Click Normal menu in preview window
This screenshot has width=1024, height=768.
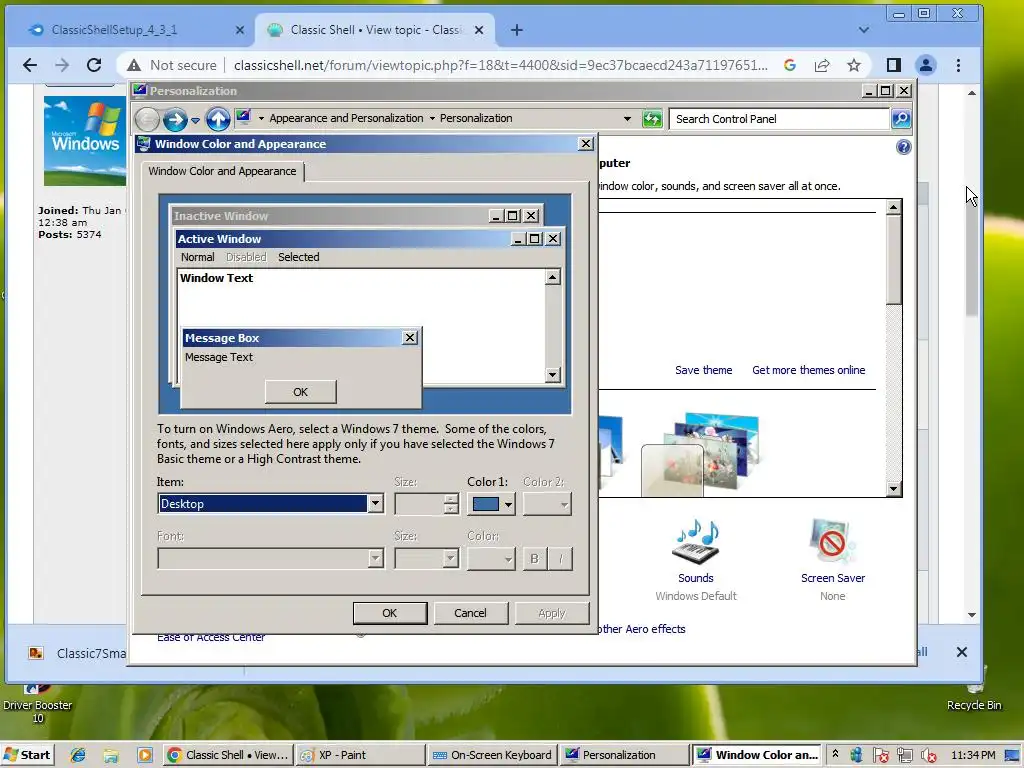point(197,257)
